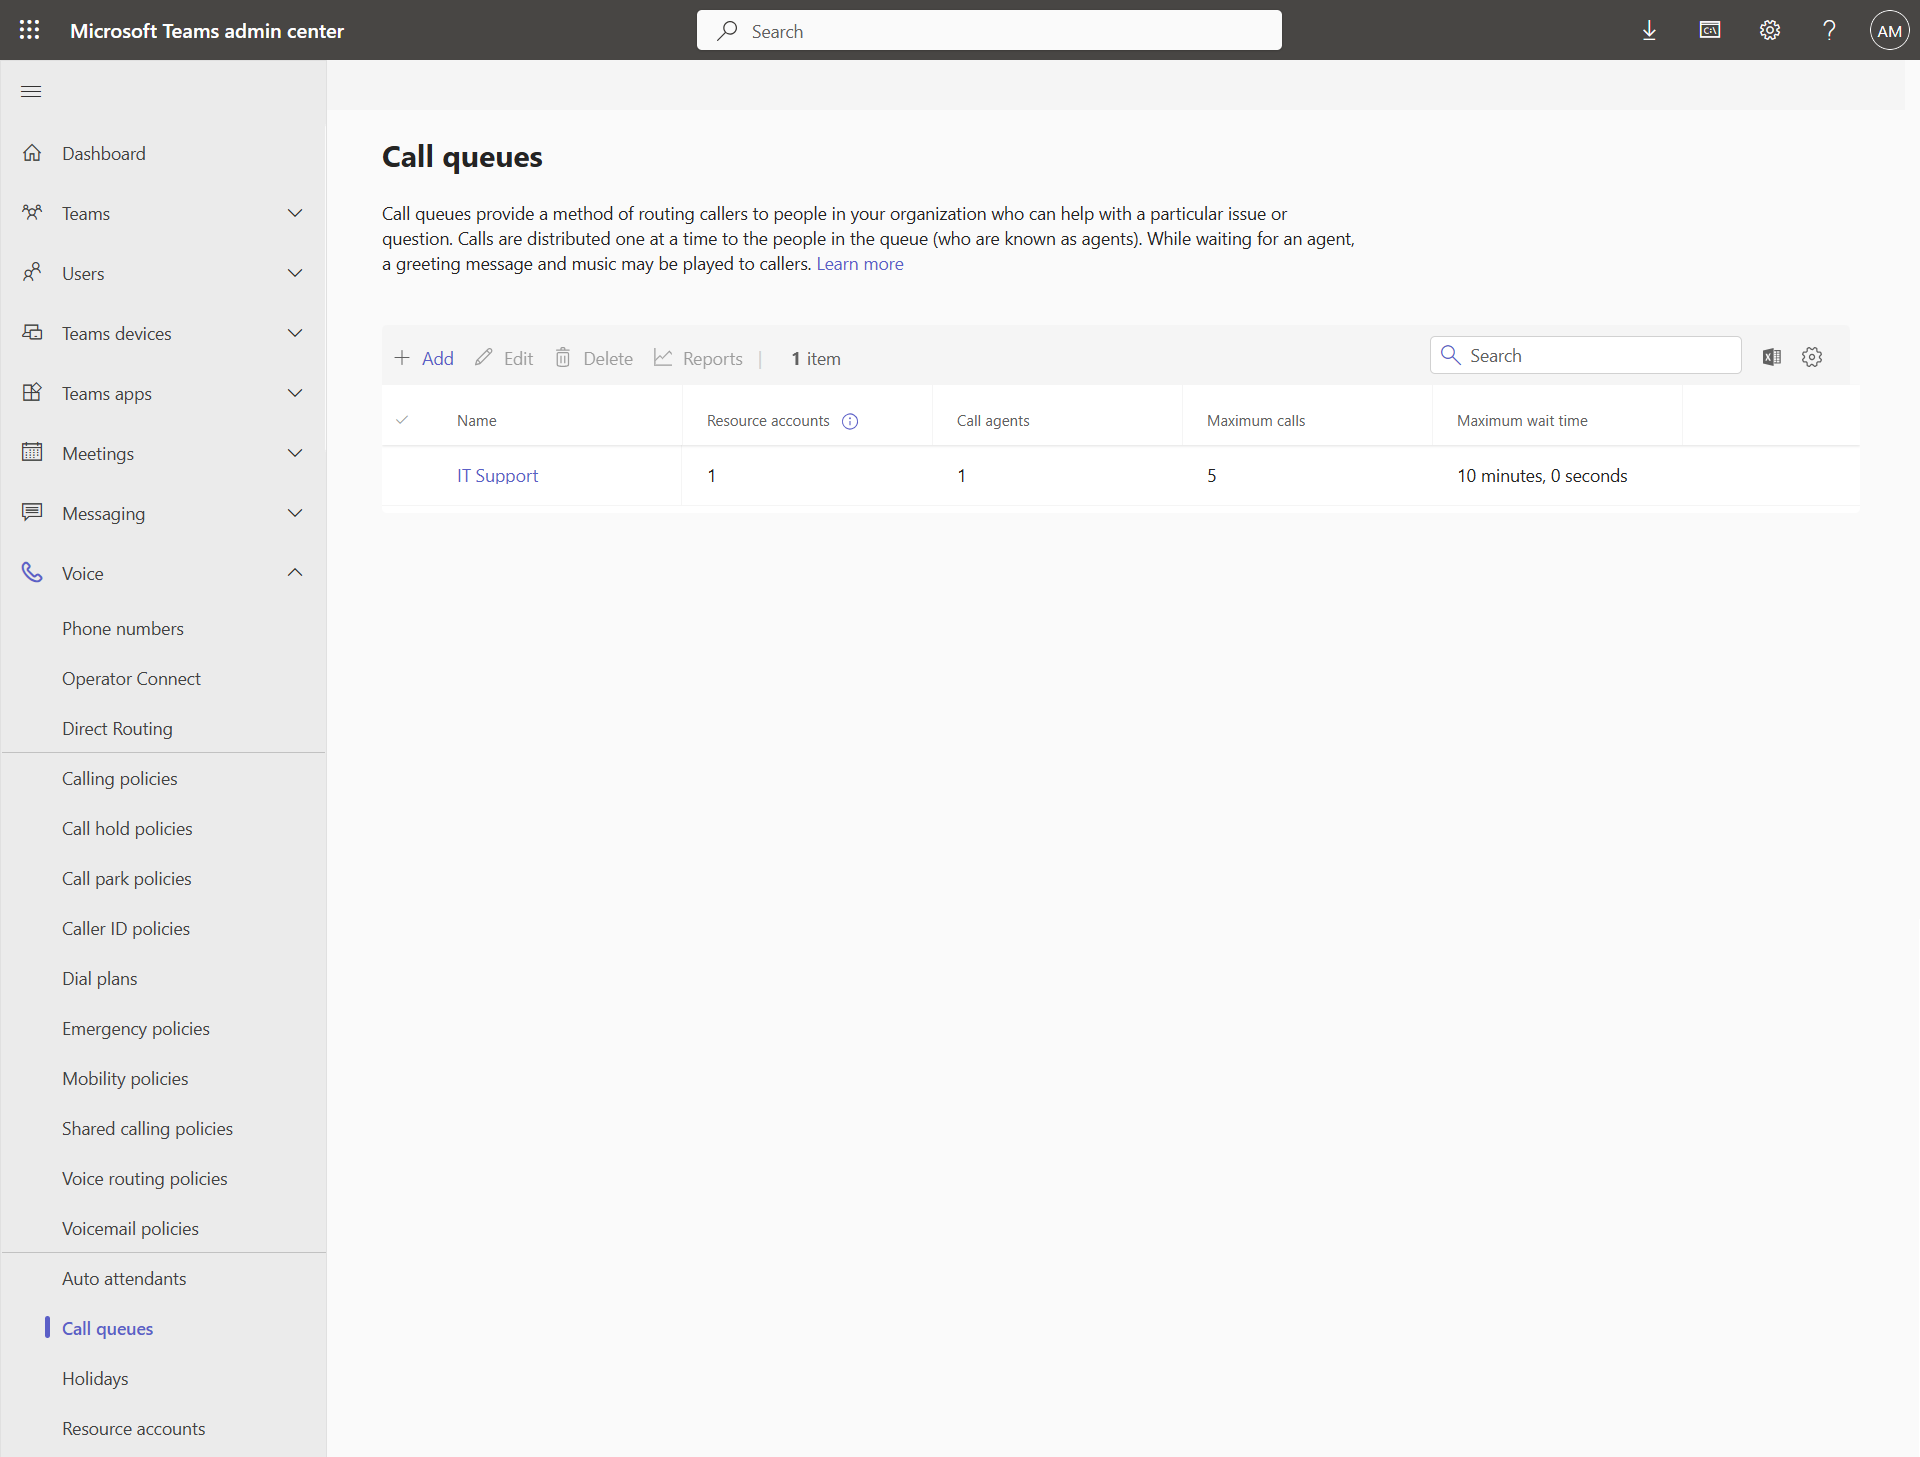Click the Resource accounts info icon

[850, 421]
